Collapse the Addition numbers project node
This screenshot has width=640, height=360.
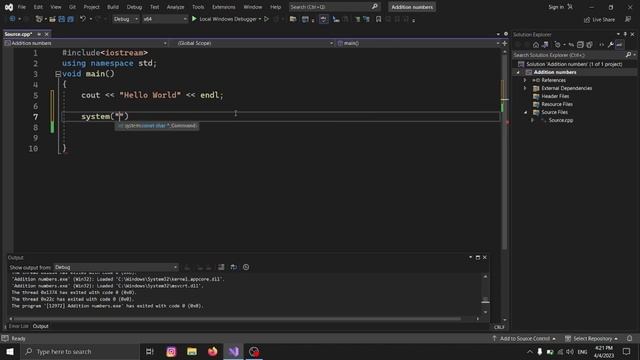tap(518, 72)
